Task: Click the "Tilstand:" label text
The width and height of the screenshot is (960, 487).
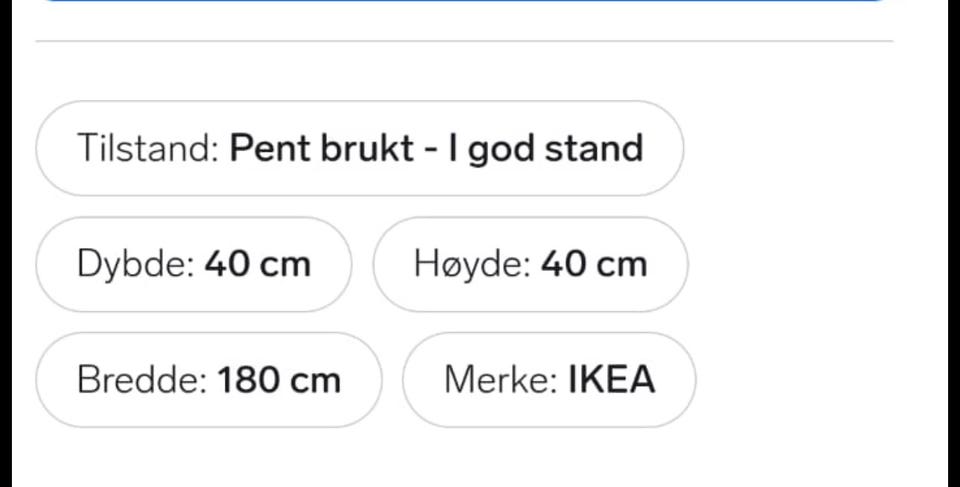Action: coord(148,148)
